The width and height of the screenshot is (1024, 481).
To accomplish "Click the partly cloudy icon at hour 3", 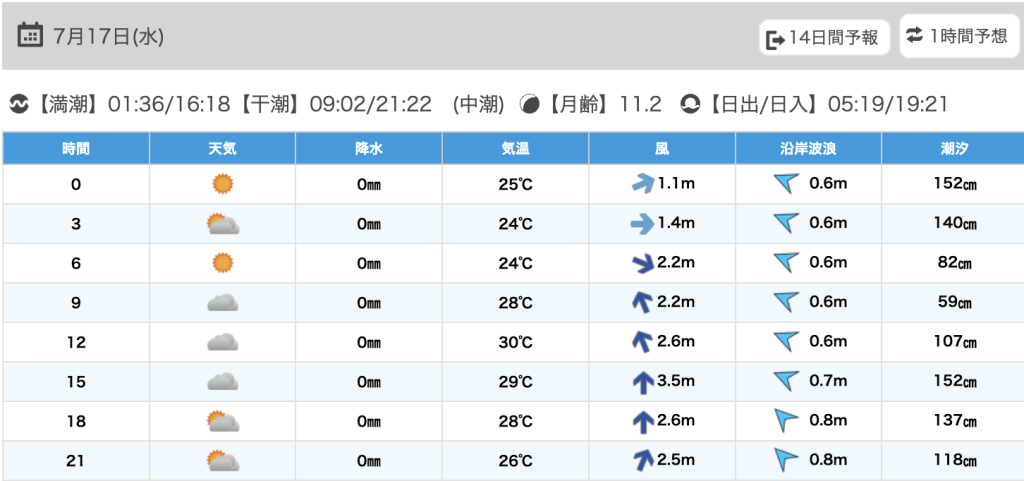I will [x=223, y=224].
